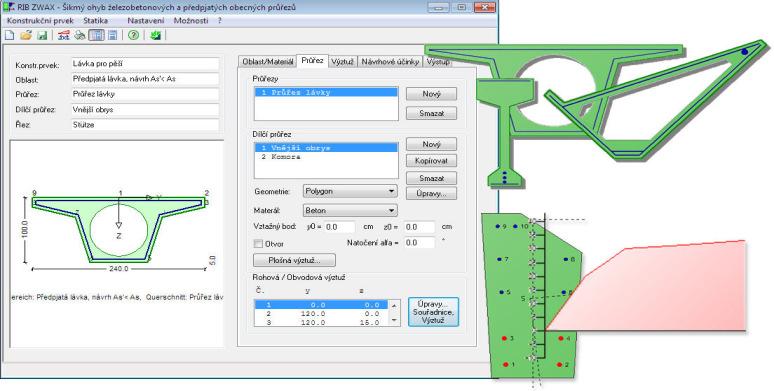Click the 240.0 width dimension in the preview
This screenshot has height=391, width=774.
coord(118,269)
